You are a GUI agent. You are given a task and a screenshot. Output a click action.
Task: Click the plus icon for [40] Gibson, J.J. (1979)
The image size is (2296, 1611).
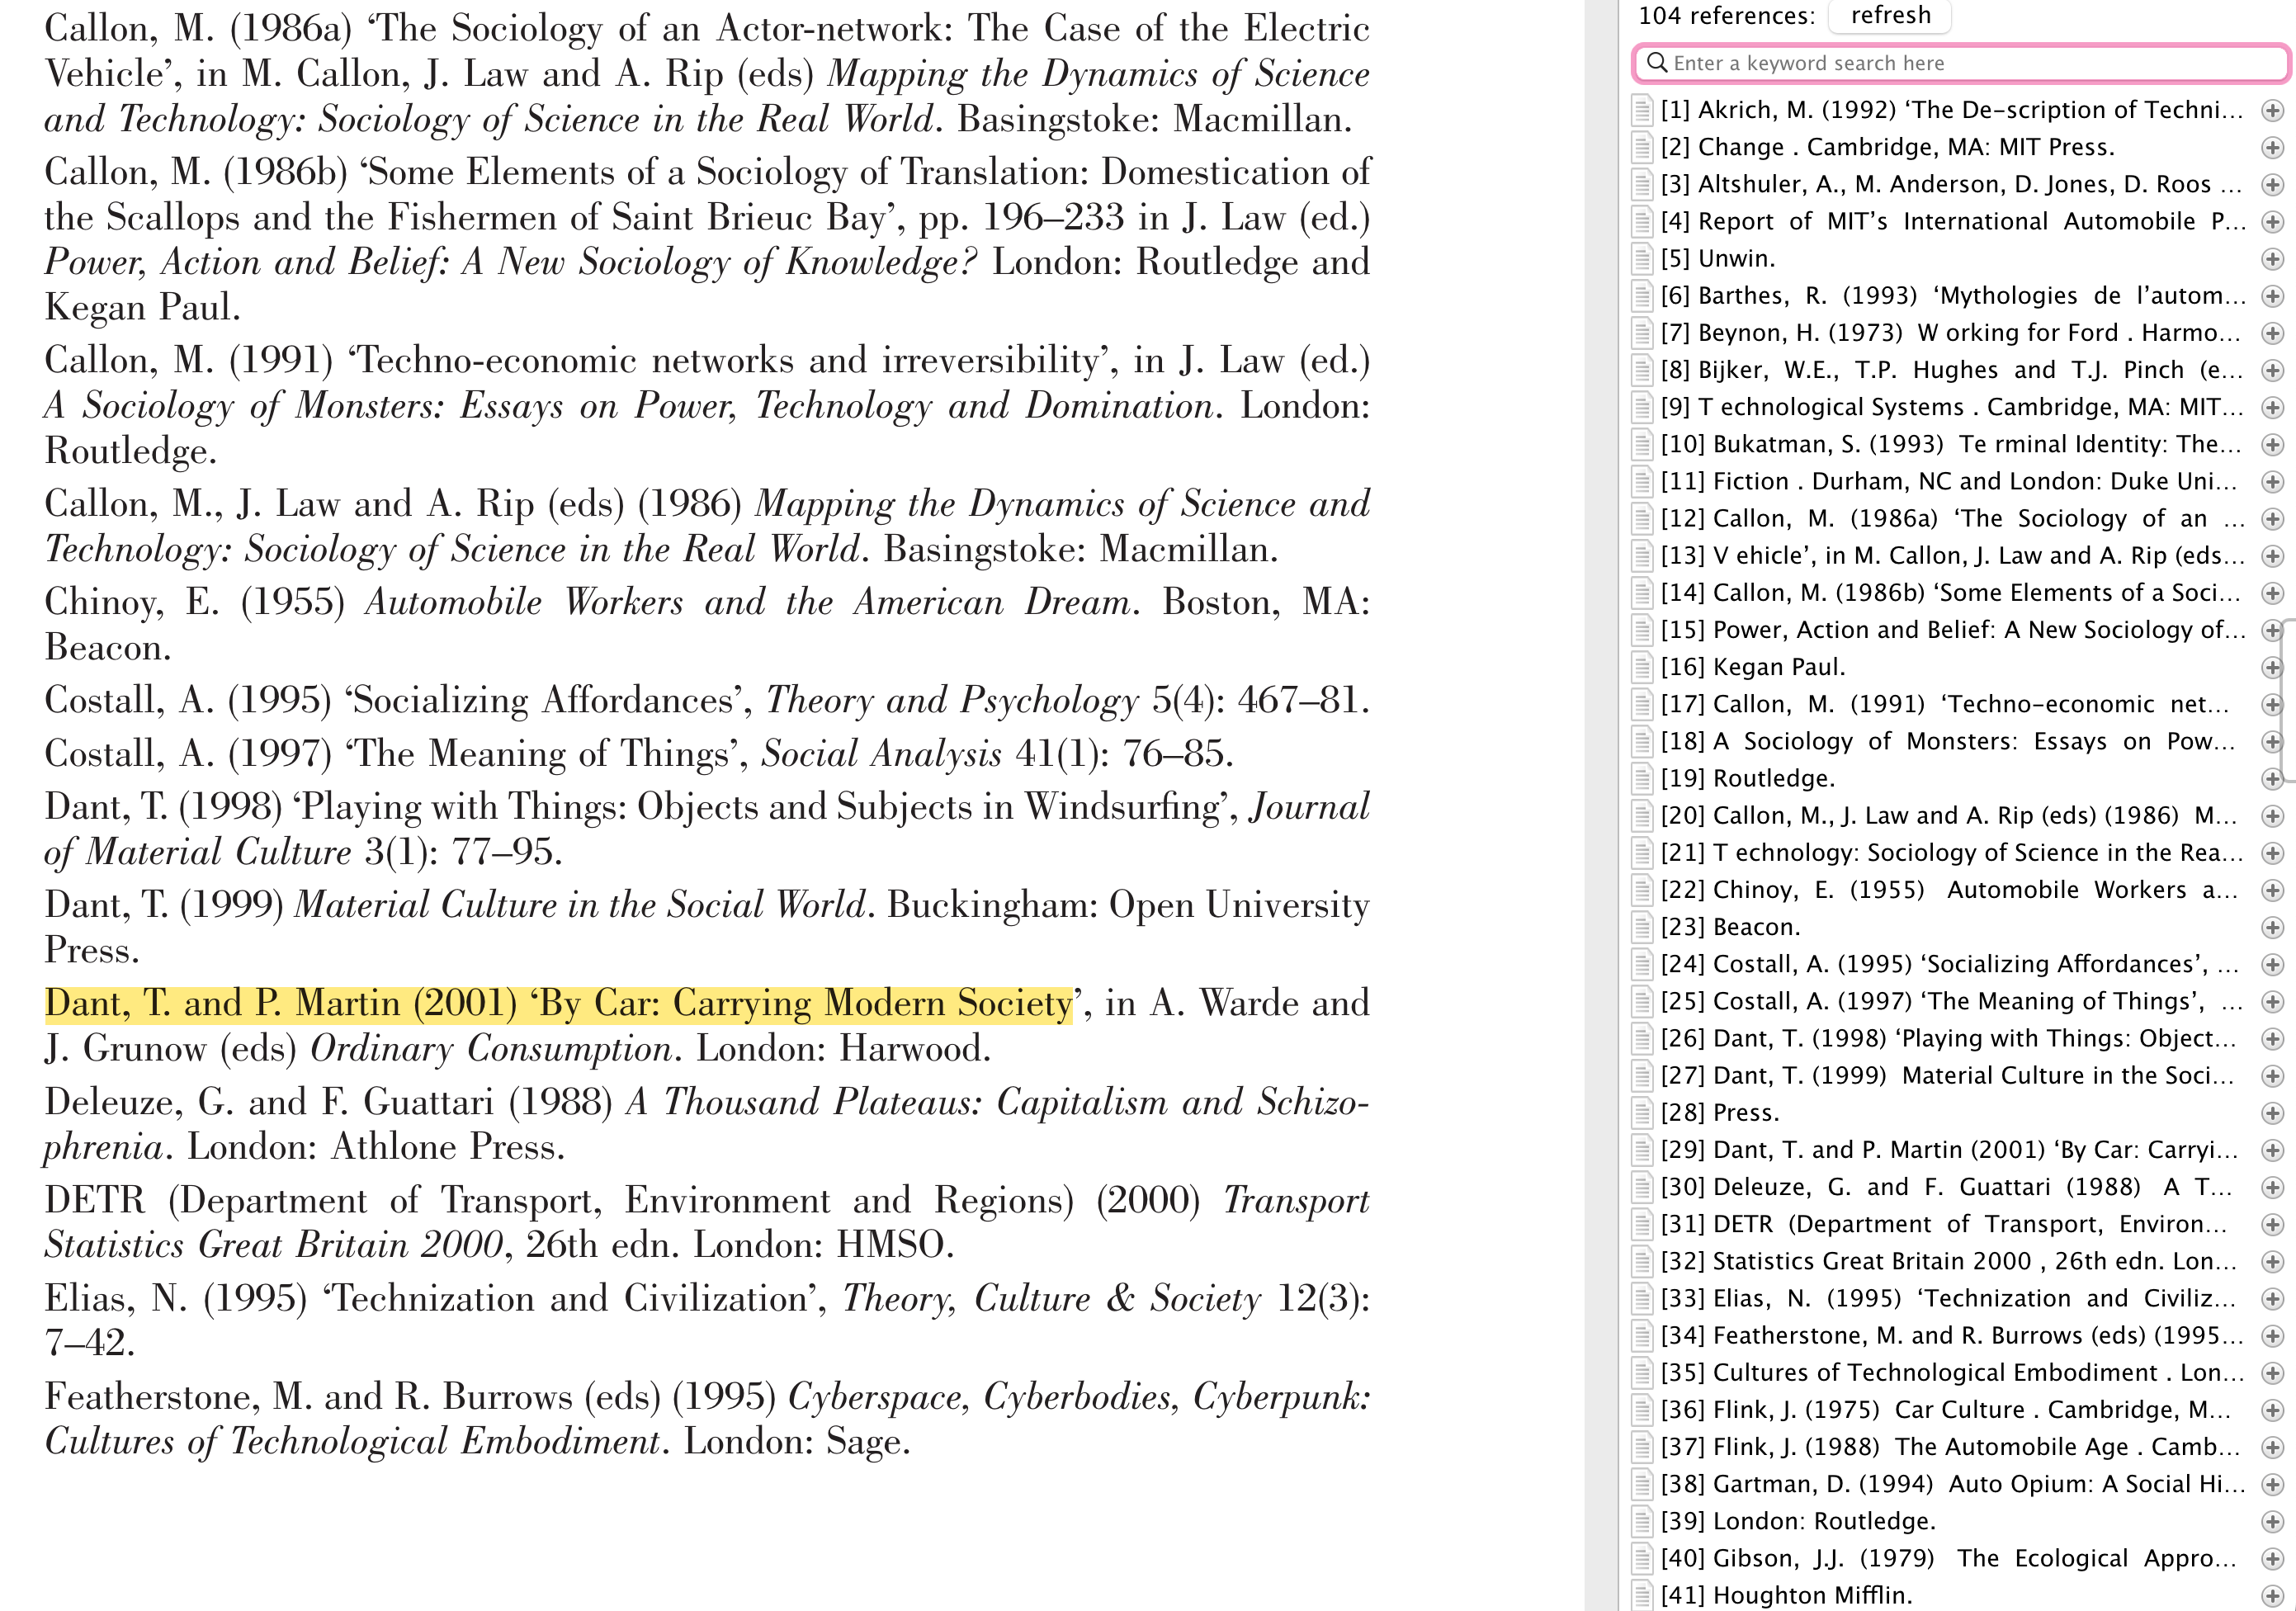coord(2272,1559)
